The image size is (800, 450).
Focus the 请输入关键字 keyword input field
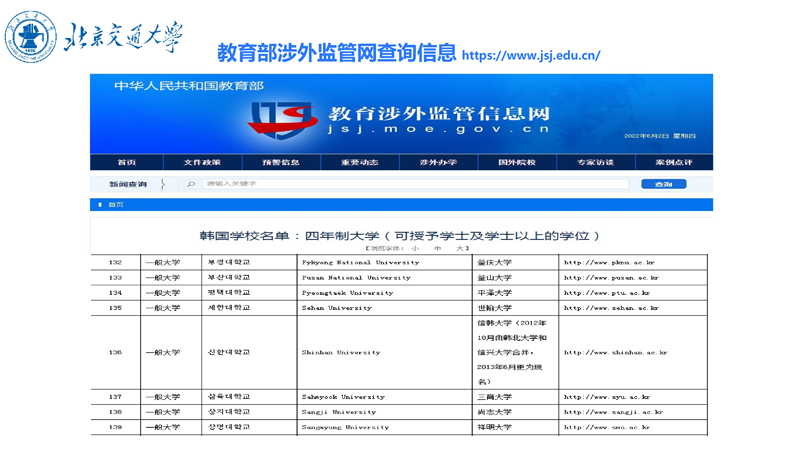415,184
